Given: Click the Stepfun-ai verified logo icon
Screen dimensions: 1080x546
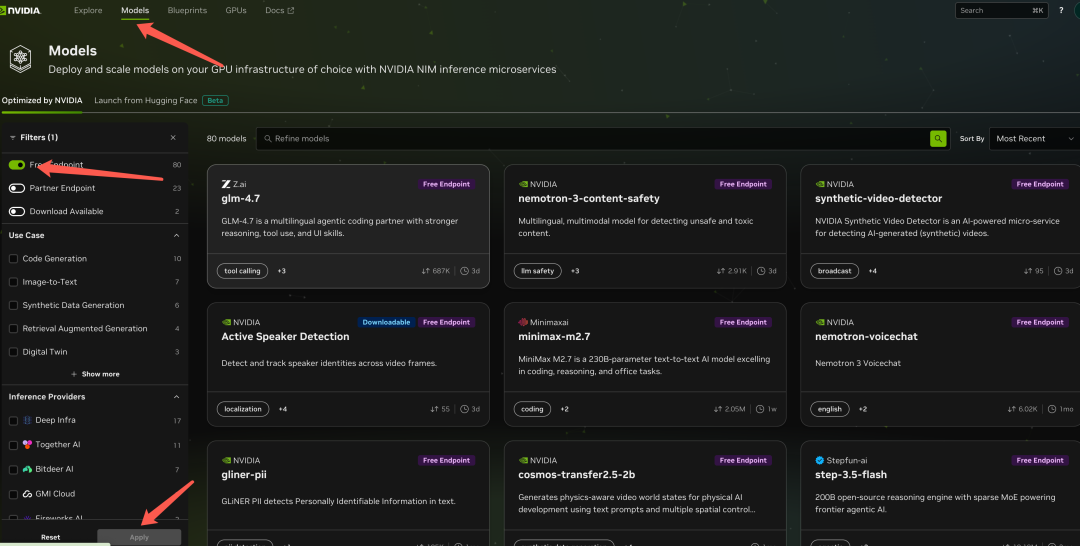Looking at the screenshot, I should coord(820,460).
